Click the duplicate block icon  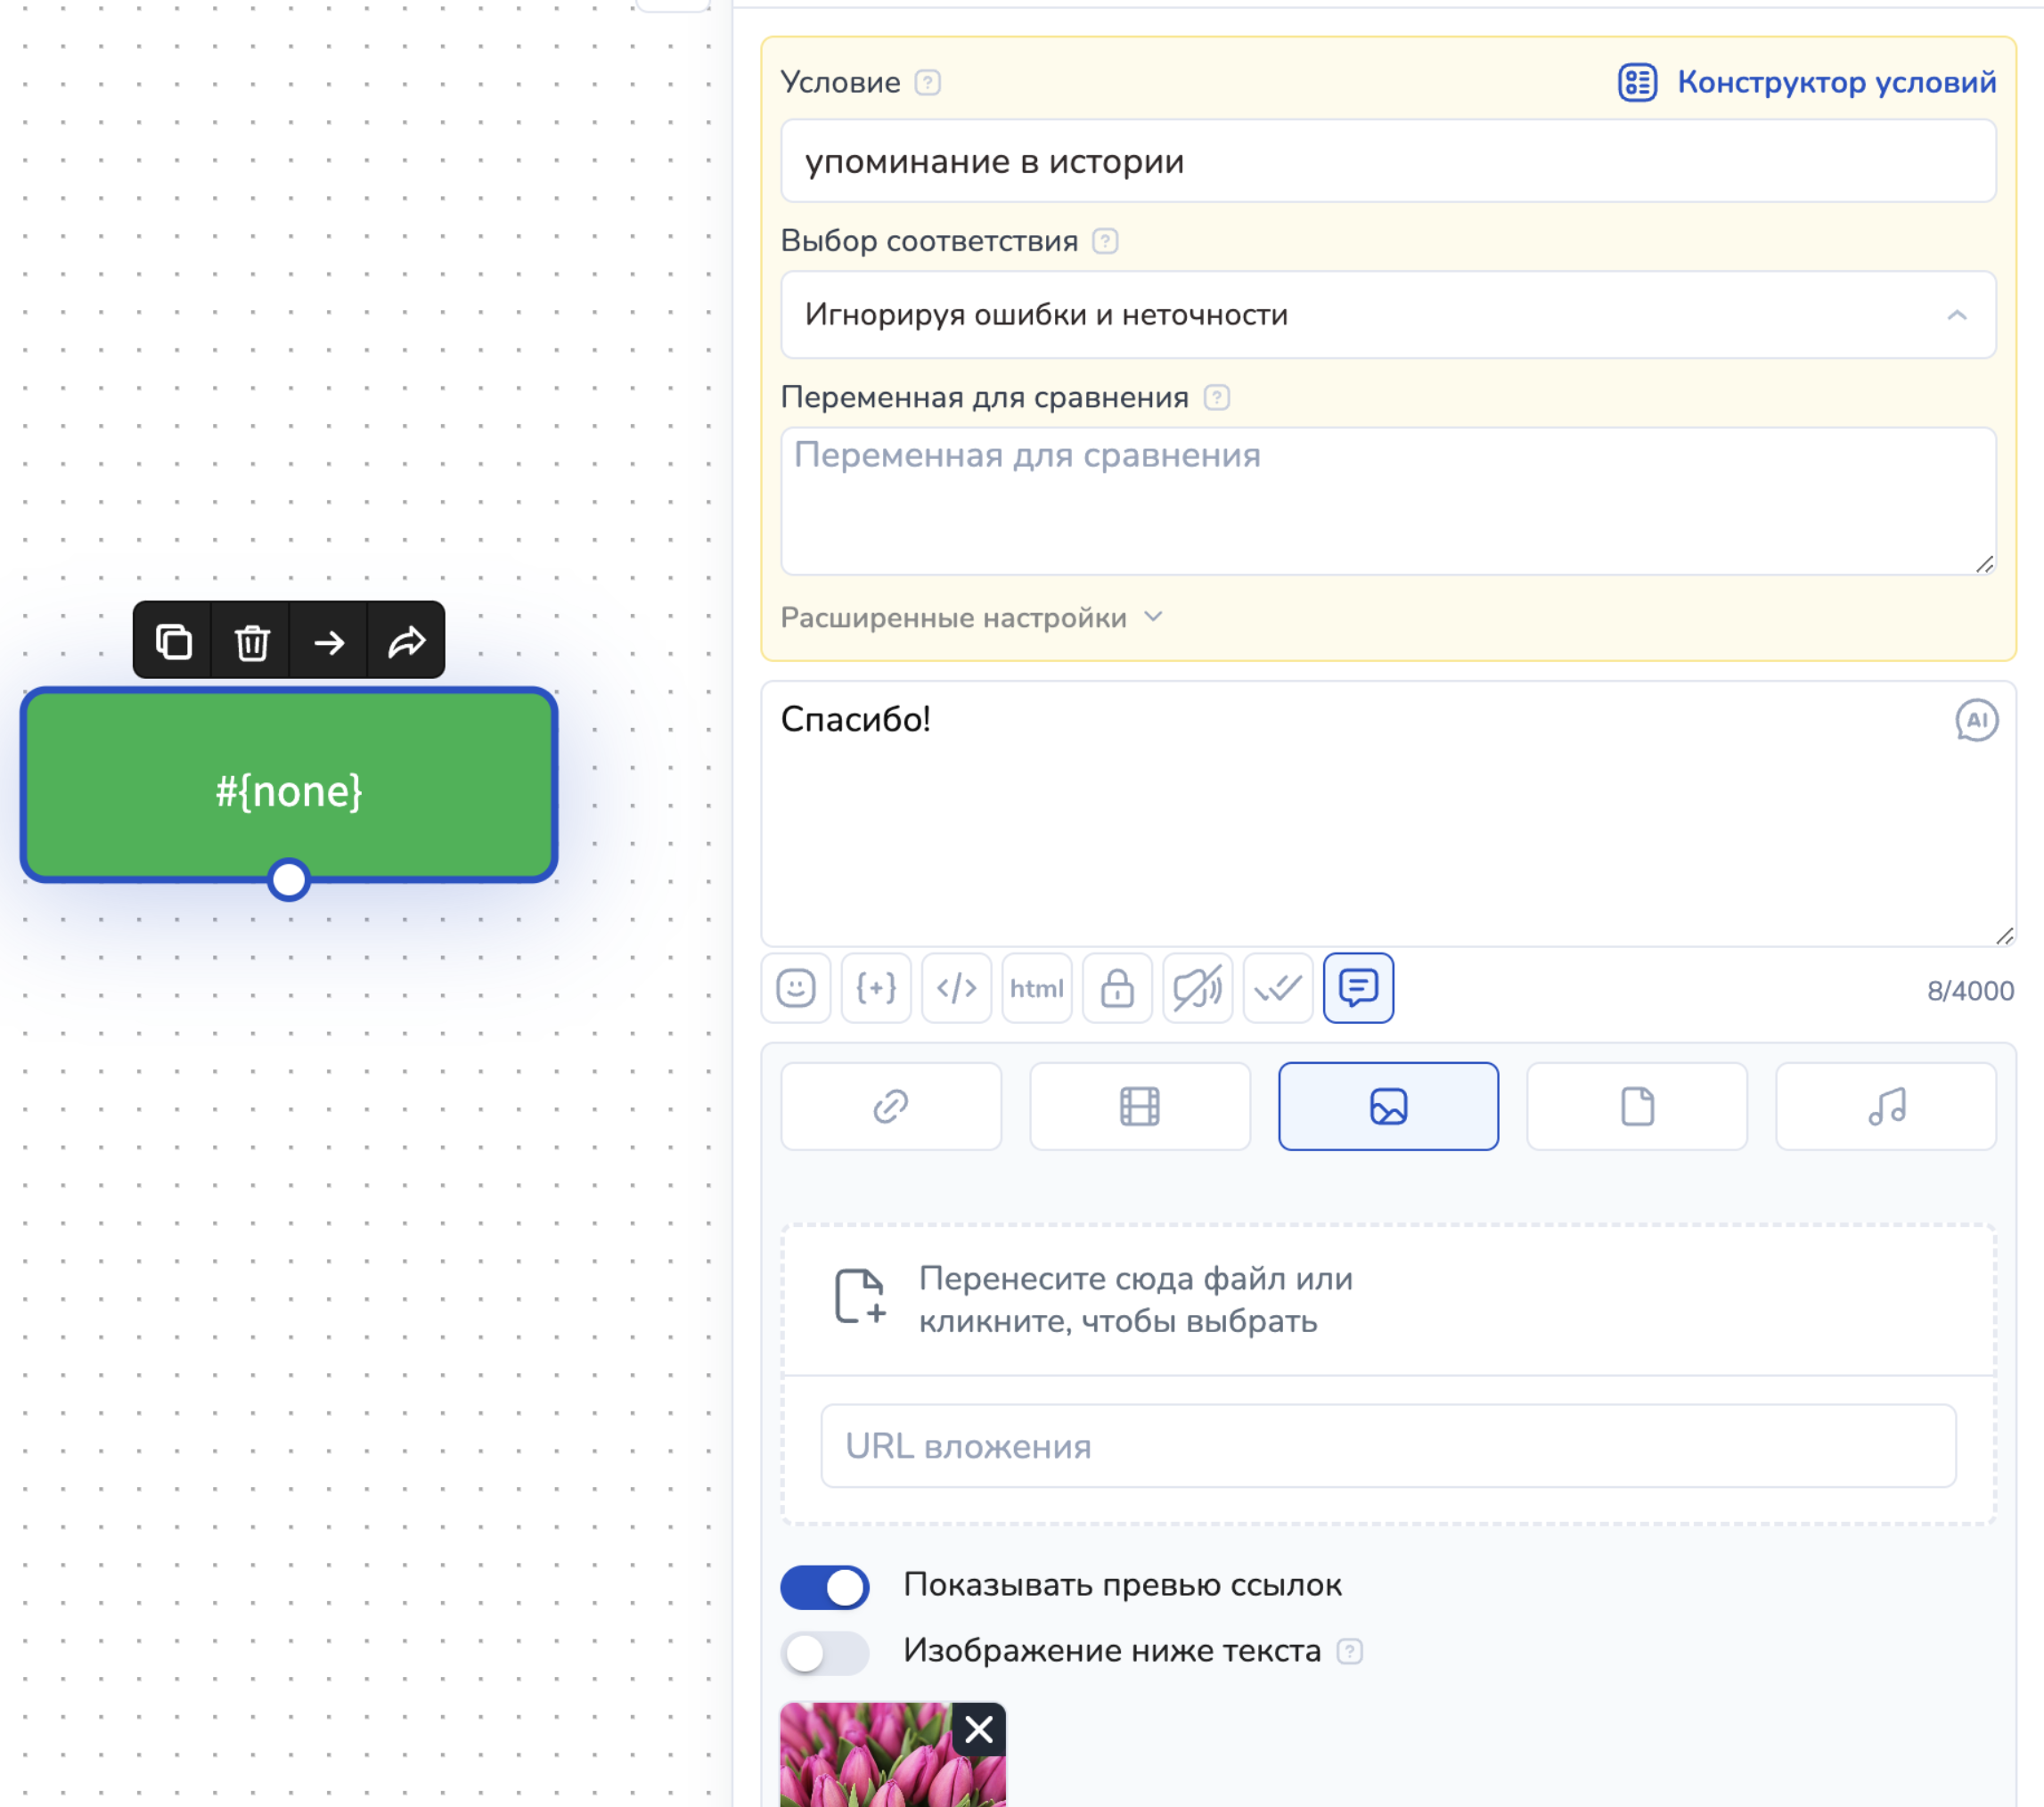(x=173, y=641)
